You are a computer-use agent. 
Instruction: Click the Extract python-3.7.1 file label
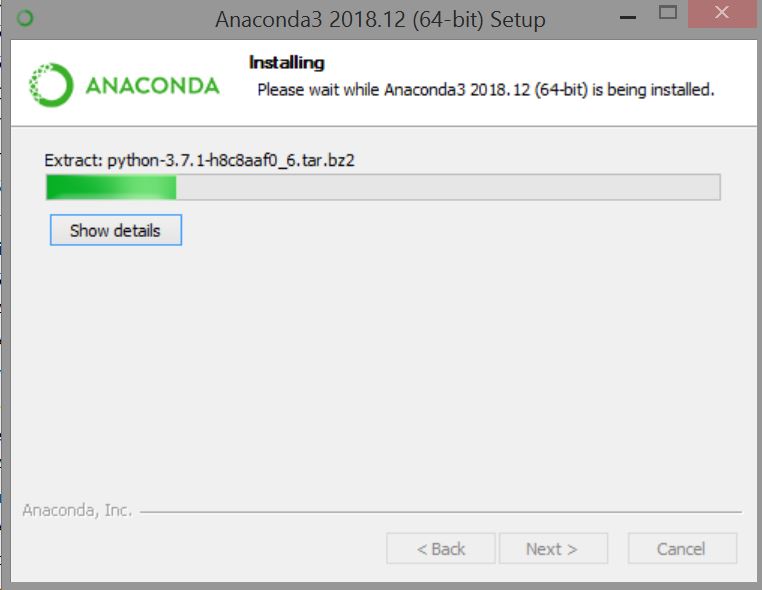coord(199,160)
